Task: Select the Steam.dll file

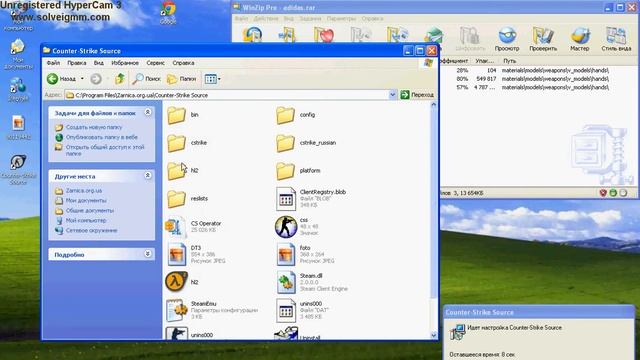Action: coord(286,282)
